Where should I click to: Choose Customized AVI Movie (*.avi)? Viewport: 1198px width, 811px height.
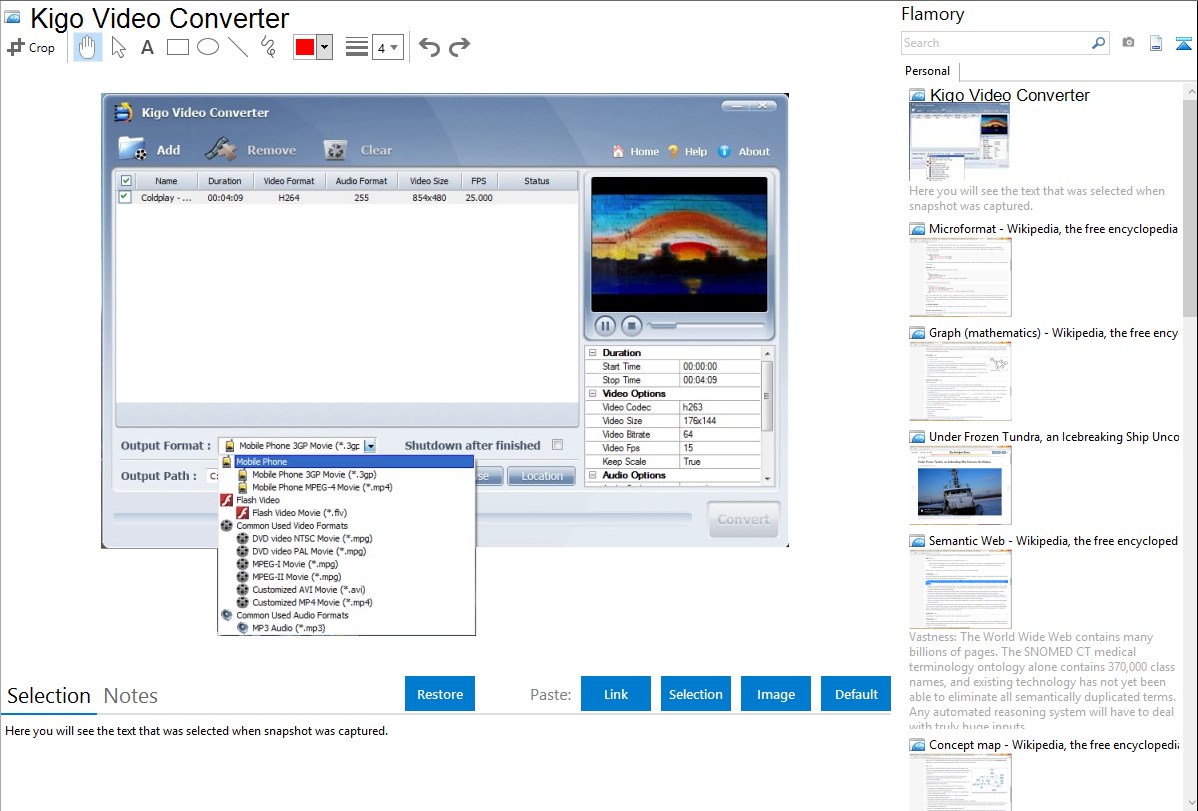(x=309, y=589)
